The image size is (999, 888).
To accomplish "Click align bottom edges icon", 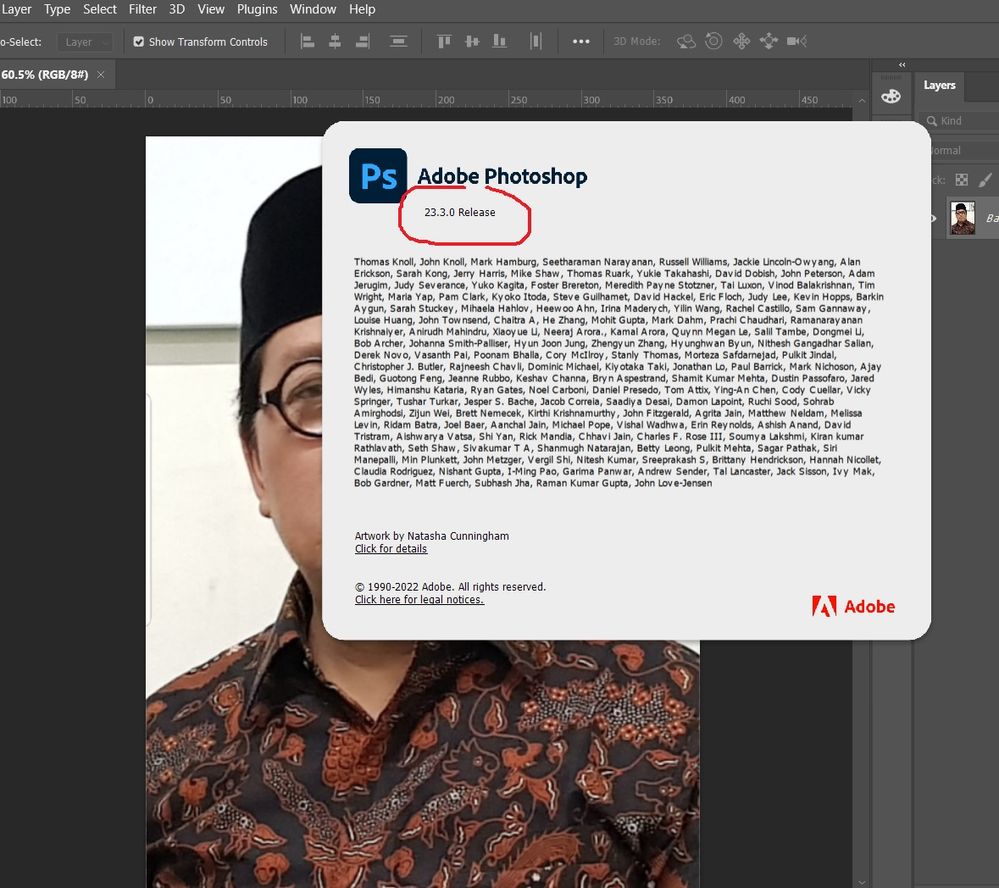I will (500, 42).
